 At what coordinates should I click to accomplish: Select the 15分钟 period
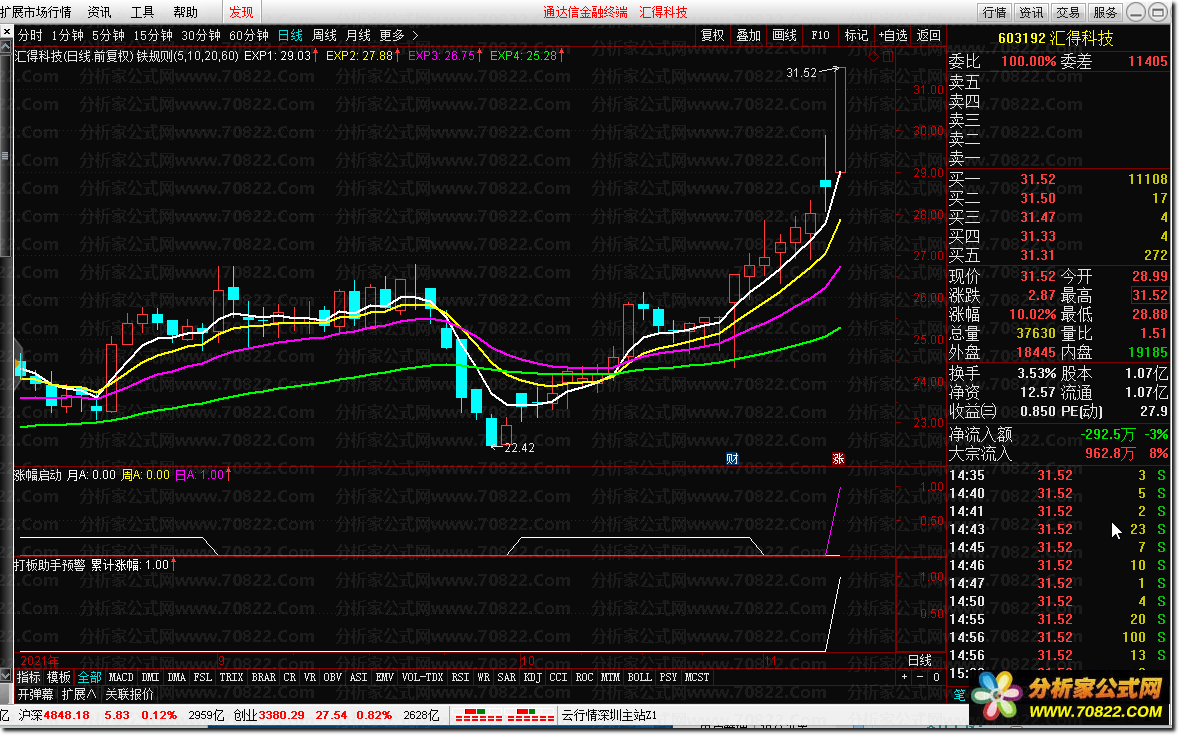(153, 35)
